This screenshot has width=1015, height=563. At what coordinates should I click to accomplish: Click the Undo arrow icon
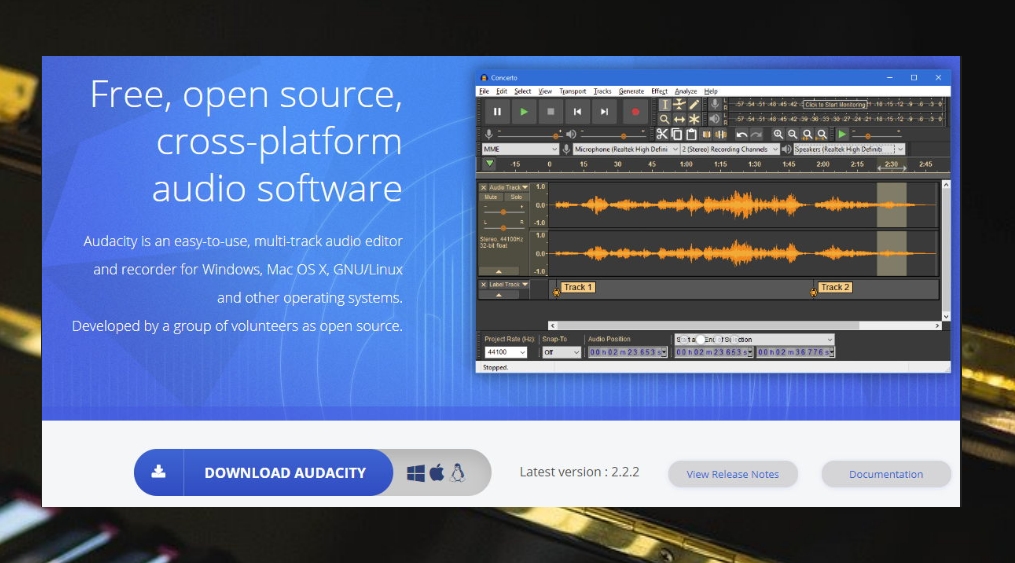[742, 134]
